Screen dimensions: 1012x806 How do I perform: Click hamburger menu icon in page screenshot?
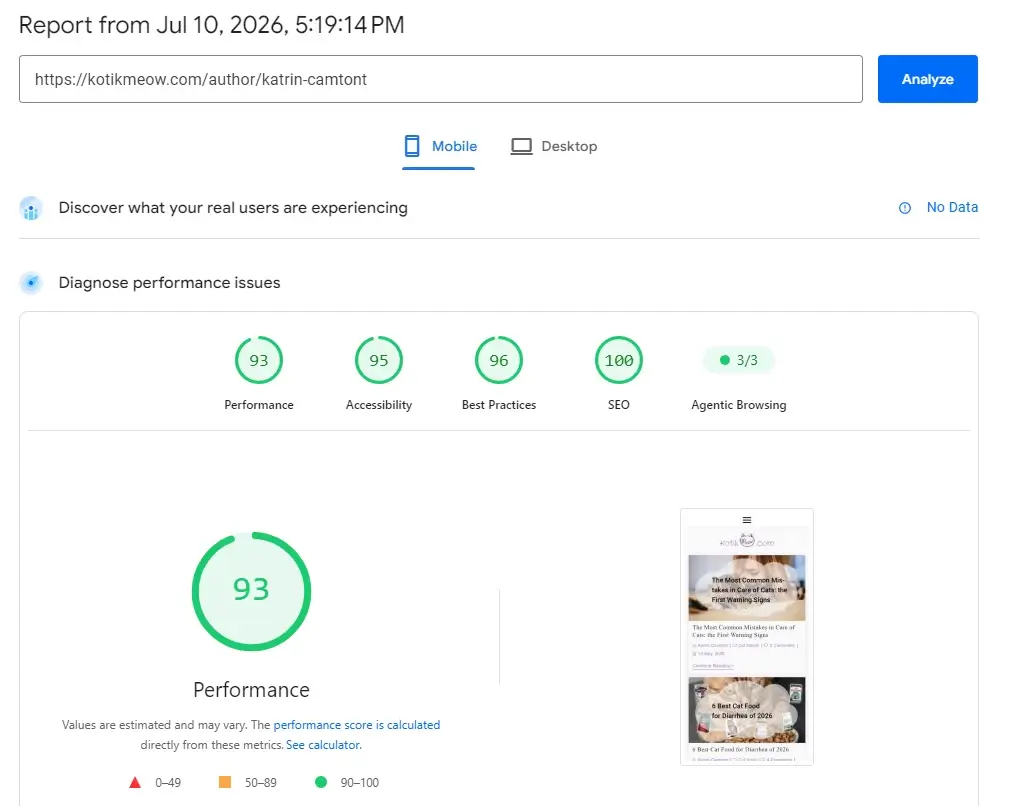747,520
